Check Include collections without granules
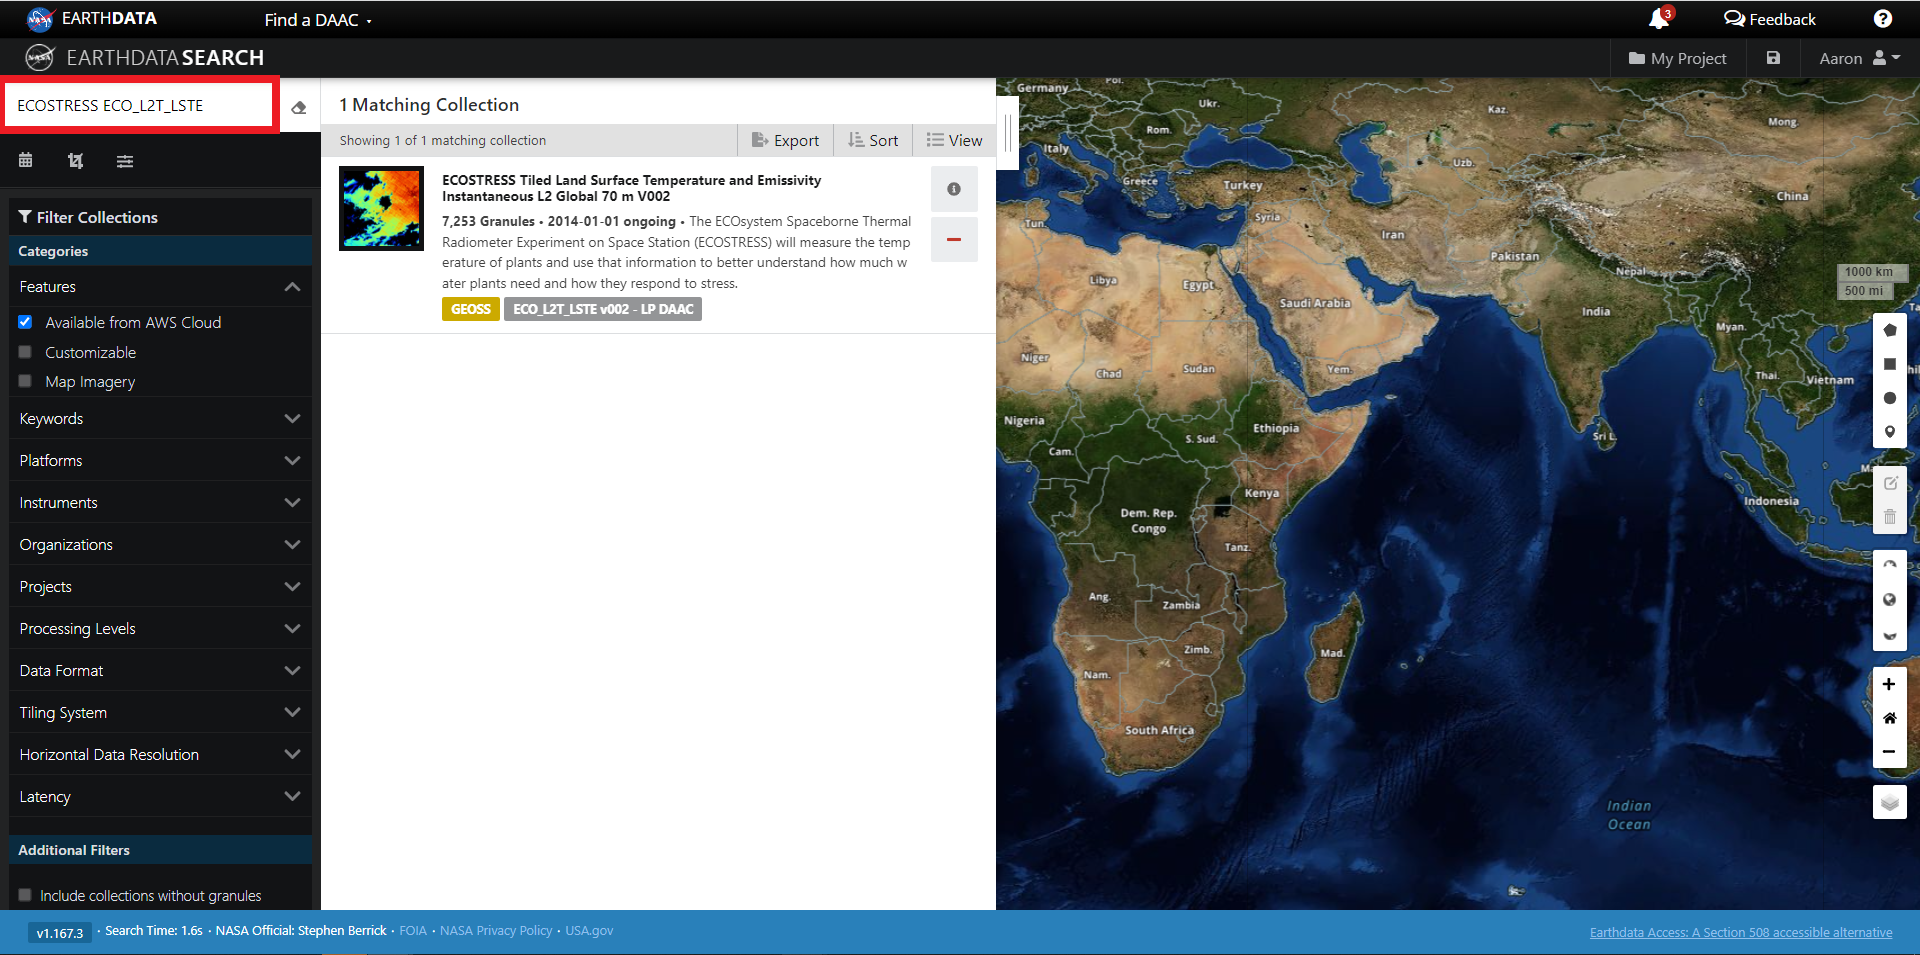Viewport: 1920px width, 955px height. point(25,895)
